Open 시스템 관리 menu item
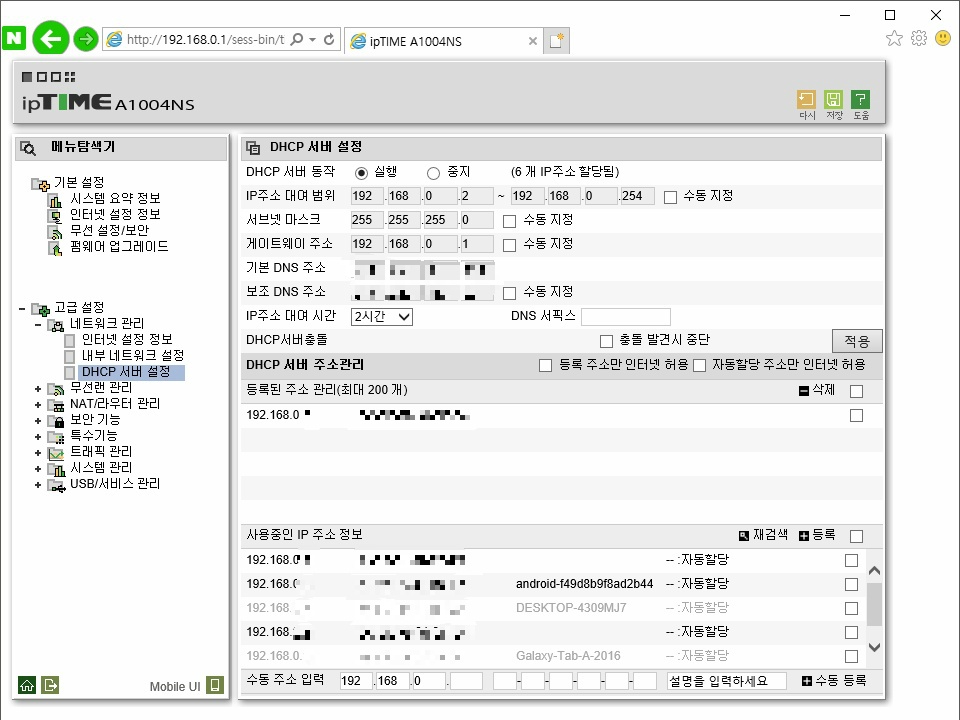Image resolution: width=960 pixels, height=720 pixels. tap(101, 468)
